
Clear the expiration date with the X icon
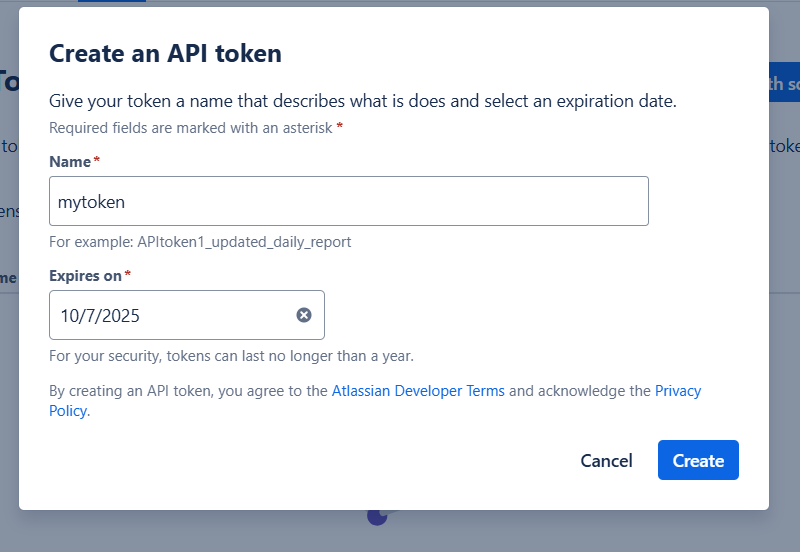click(x=304, y=315)
